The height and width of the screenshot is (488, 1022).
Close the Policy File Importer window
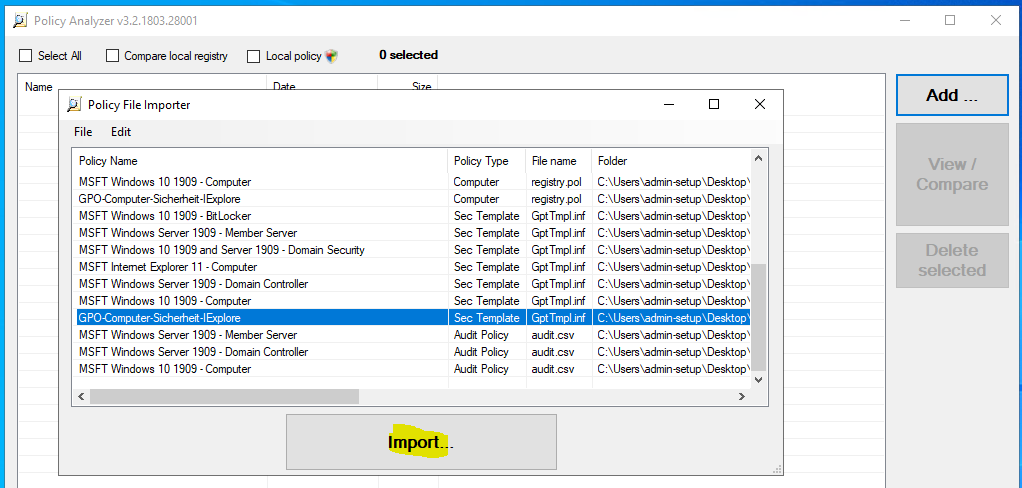(x=759, y=104)
